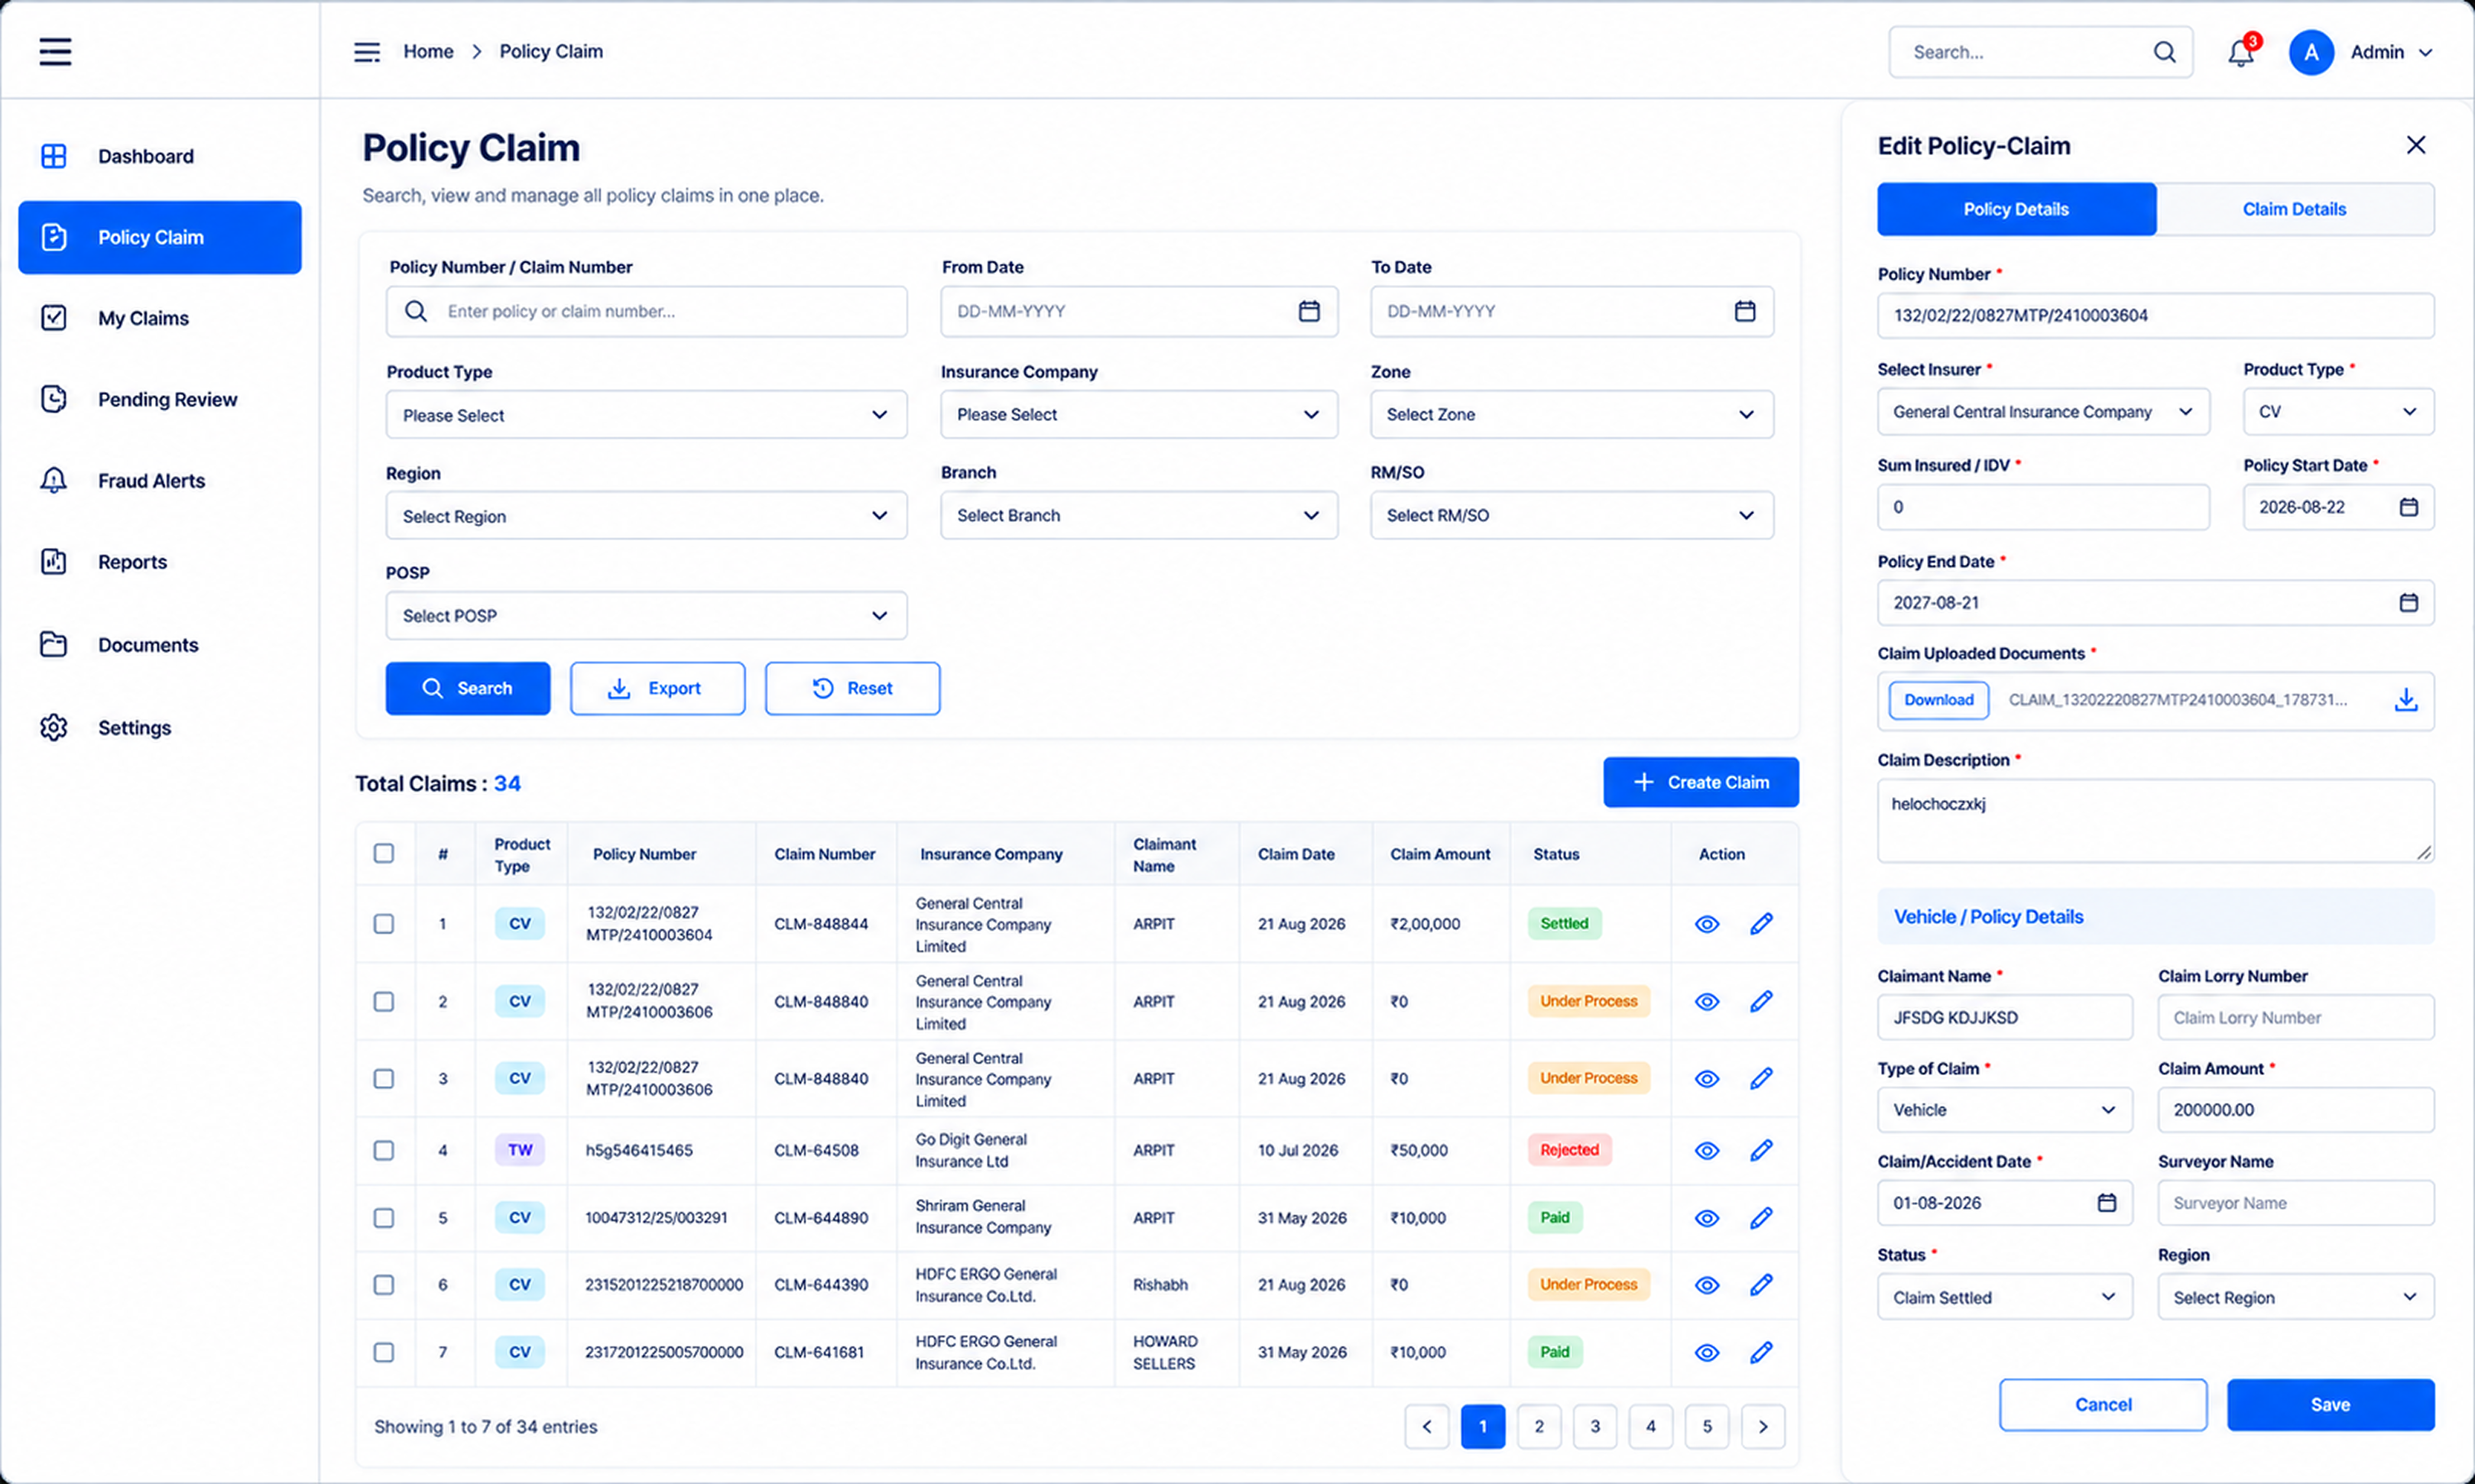View claim CLM-644390 with the eye icon
2475x1484 pixels.
[1707, 1285]
